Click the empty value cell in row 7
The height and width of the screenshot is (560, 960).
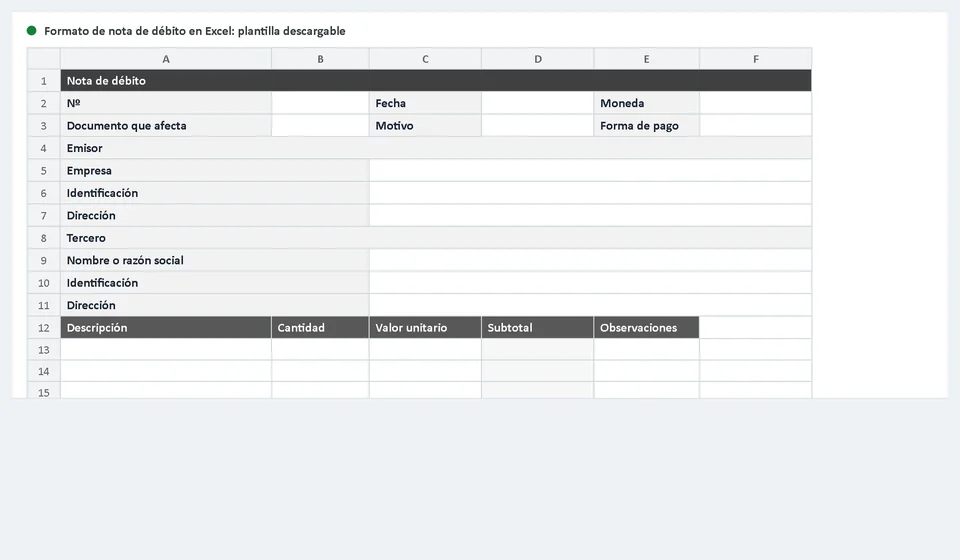coord(590,215)
